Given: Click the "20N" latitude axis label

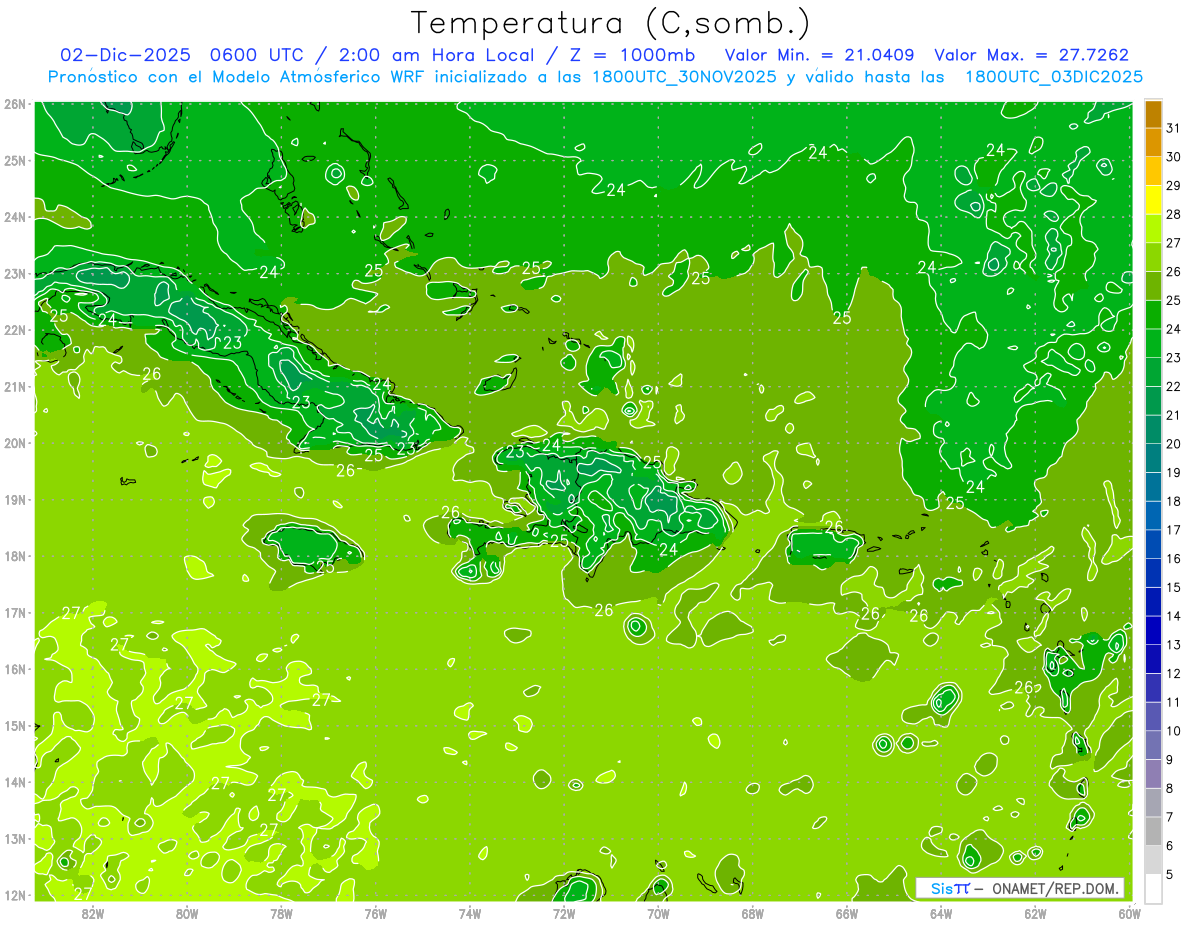Looking at the screenshot, I should (15, 443).
